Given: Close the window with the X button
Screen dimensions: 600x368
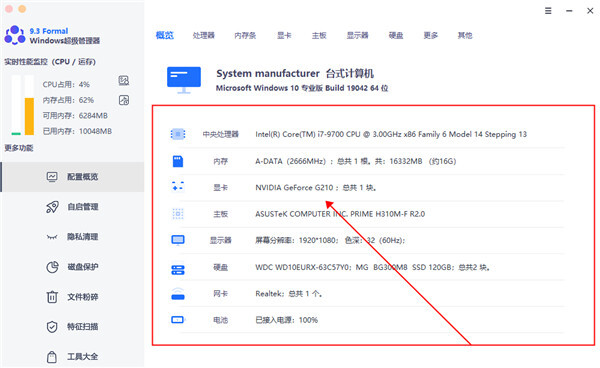Looking at the screenshot, I should (590, 11).
